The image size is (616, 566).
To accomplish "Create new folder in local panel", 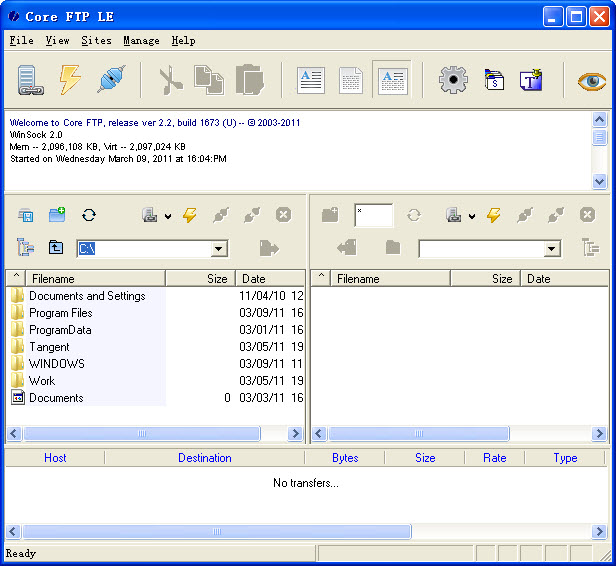I will coord(57,215).
